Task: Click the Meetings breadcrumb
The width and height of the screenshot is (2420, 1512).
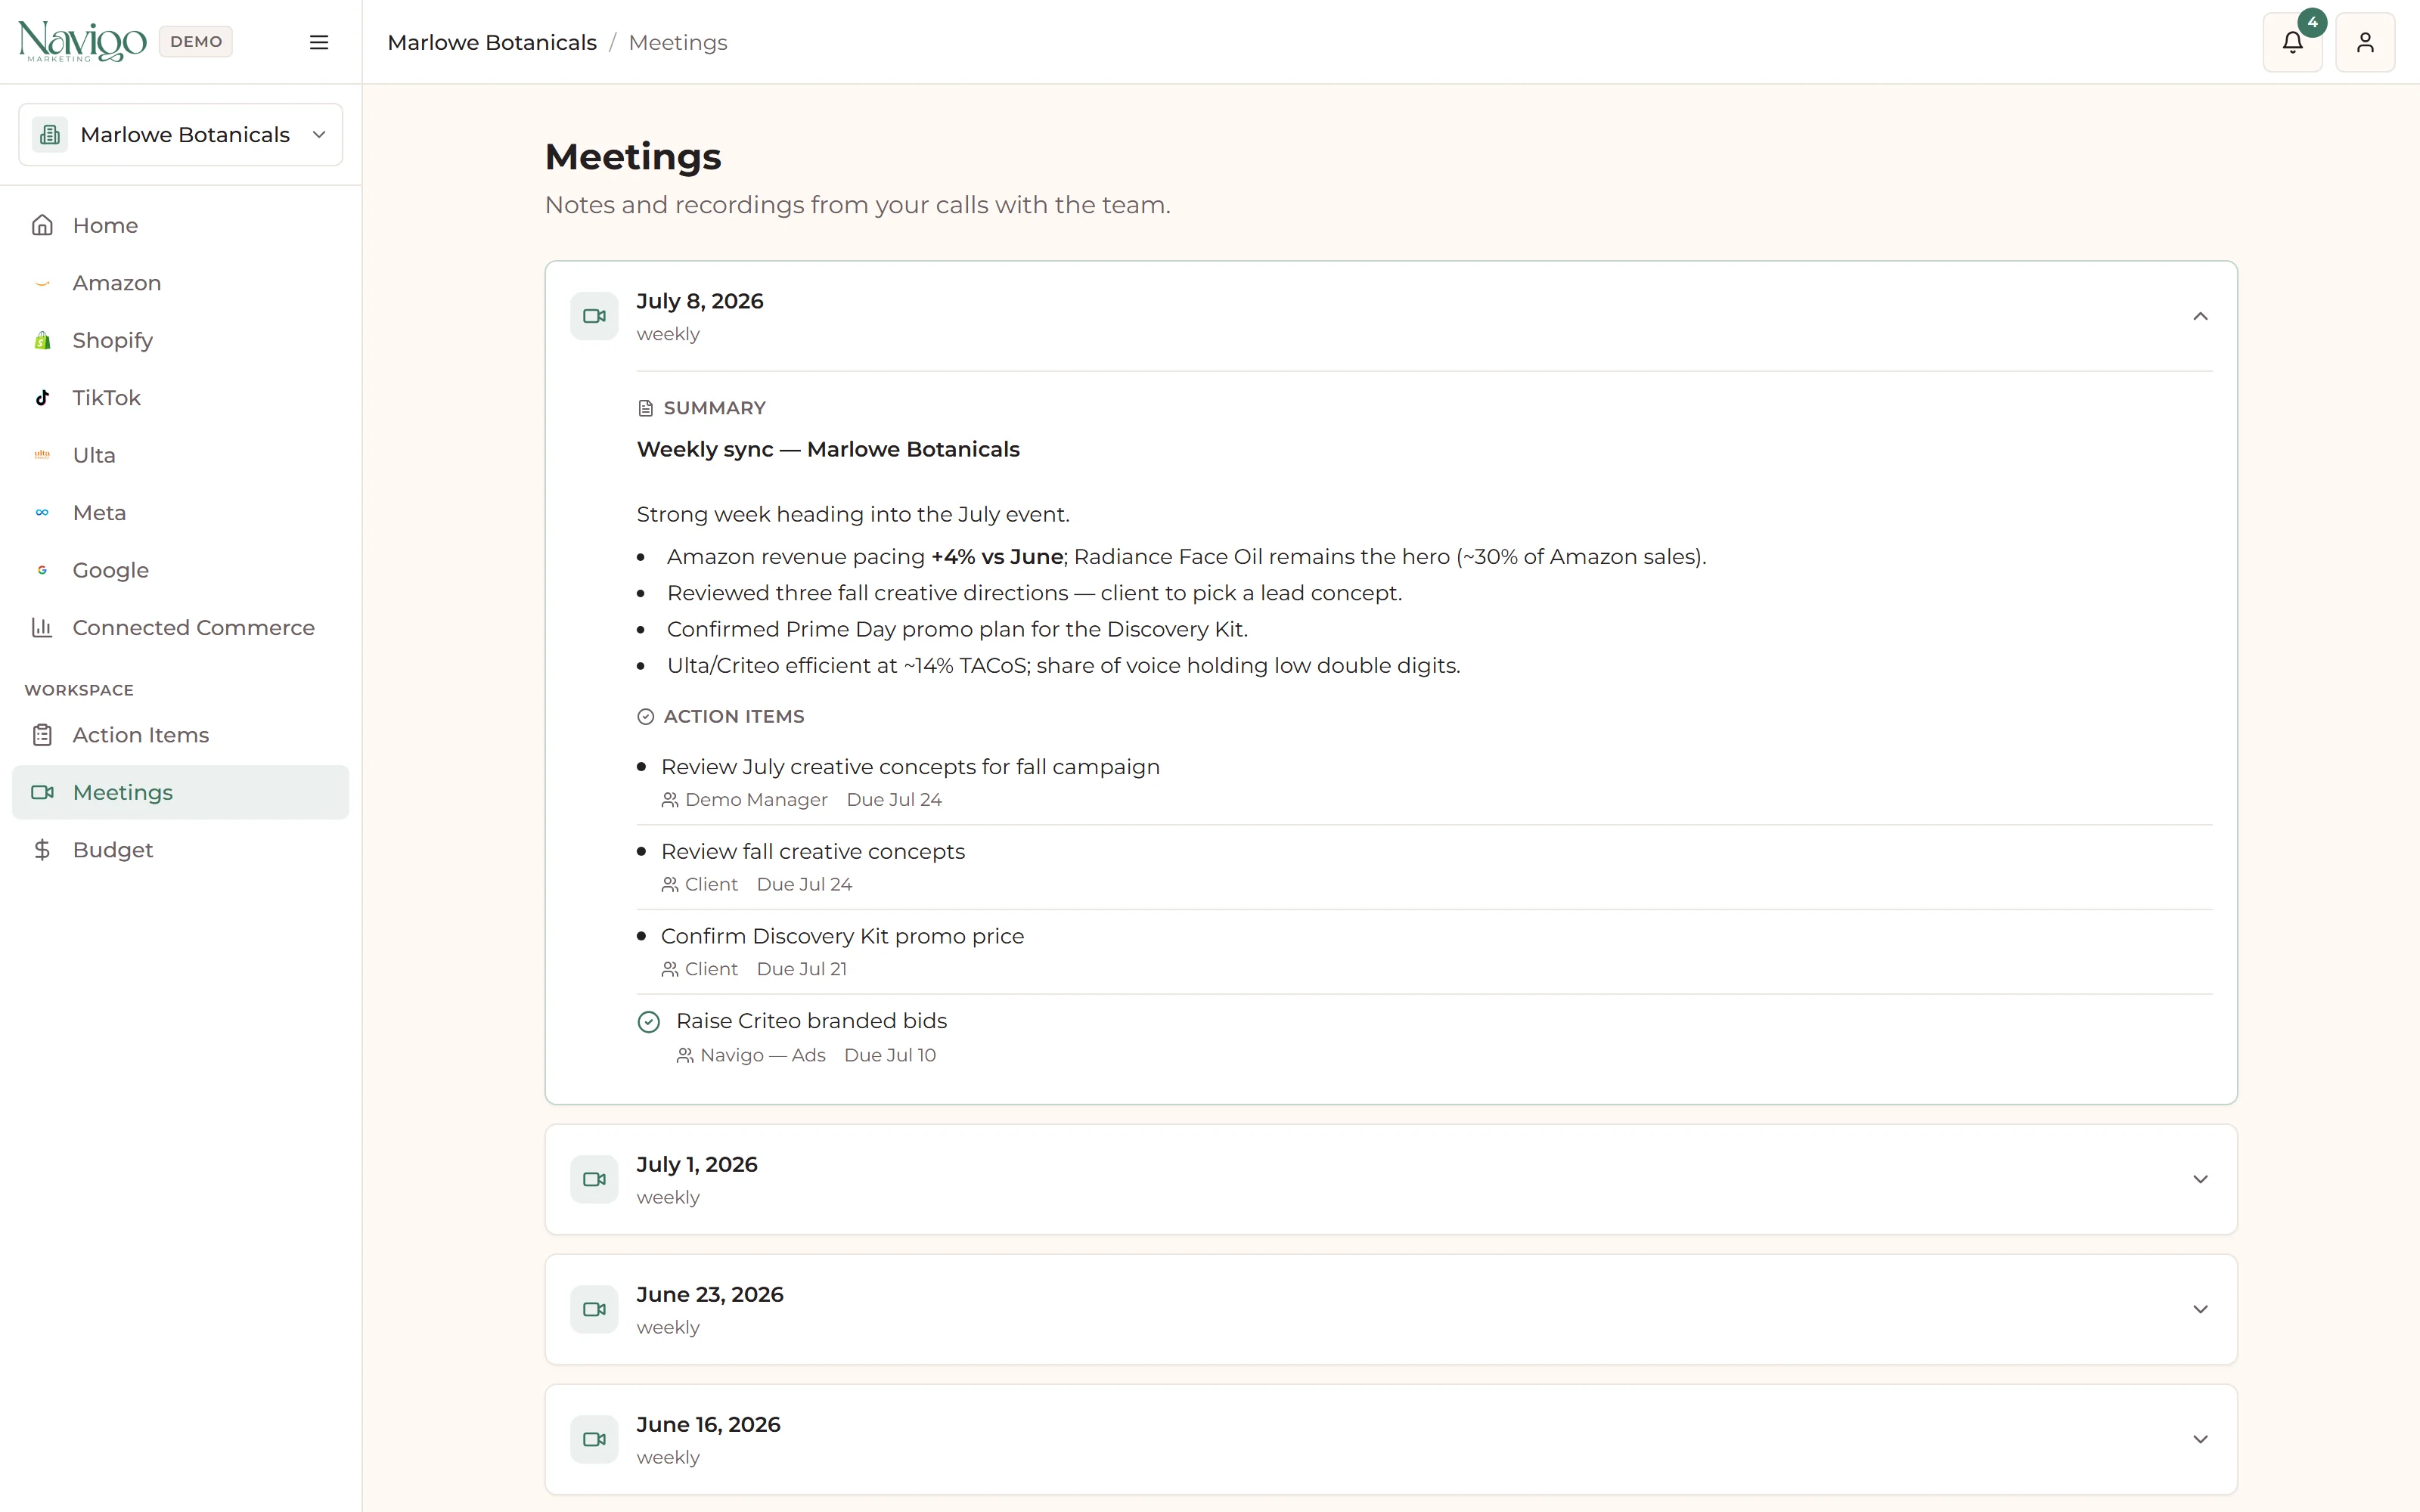Action: pos(678,42)
